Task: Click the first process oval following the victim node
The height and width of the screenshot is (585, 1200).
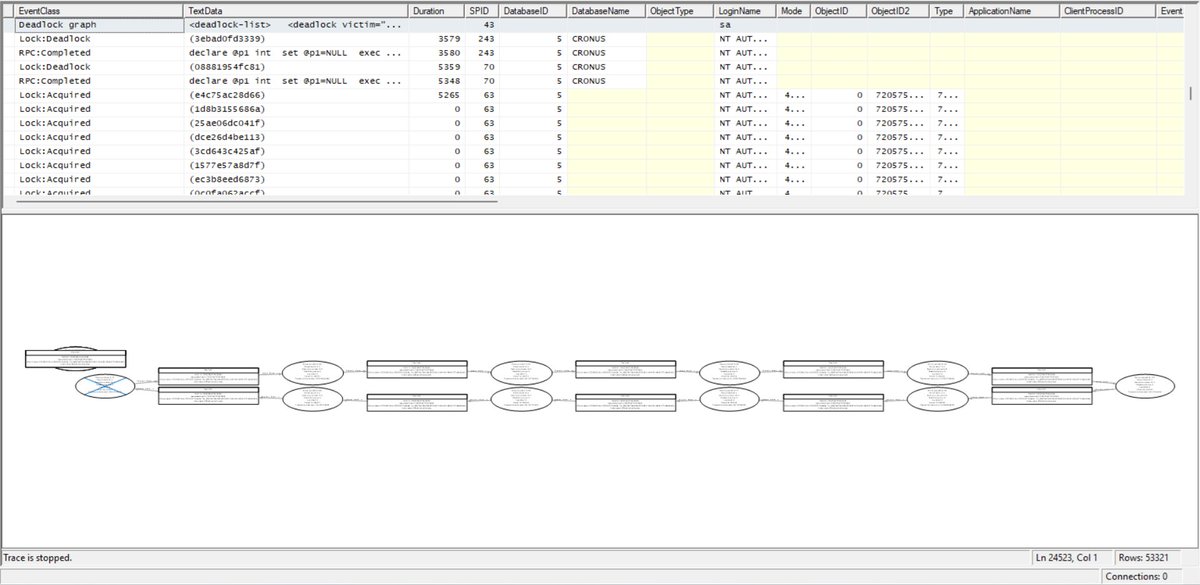Action: [313, 372]
